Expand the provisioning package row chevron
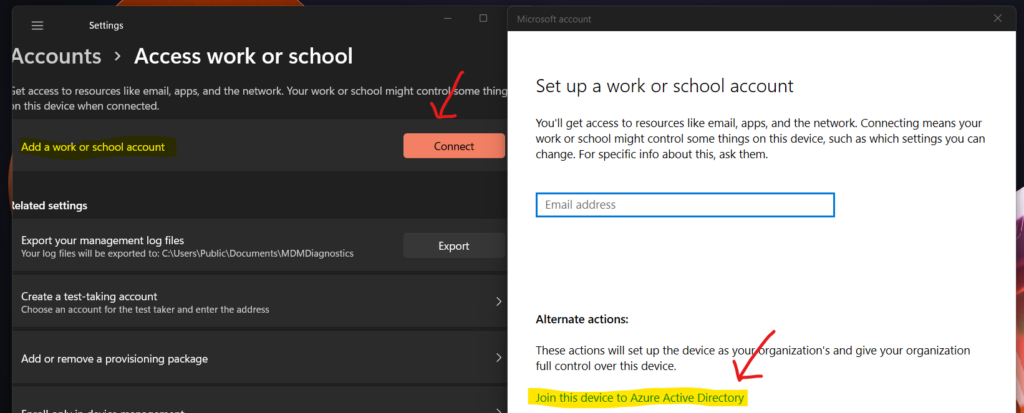 click(x=498, y=358)
